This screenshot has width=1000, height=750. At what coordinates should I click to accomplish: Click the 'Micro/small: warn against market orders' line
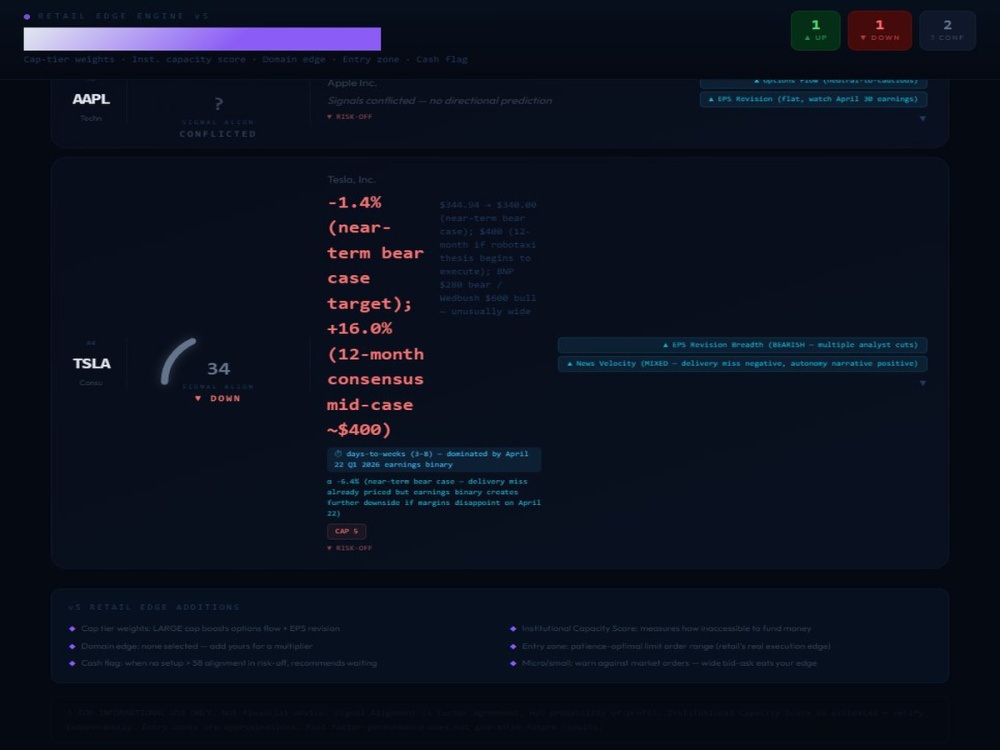point(669,663)
